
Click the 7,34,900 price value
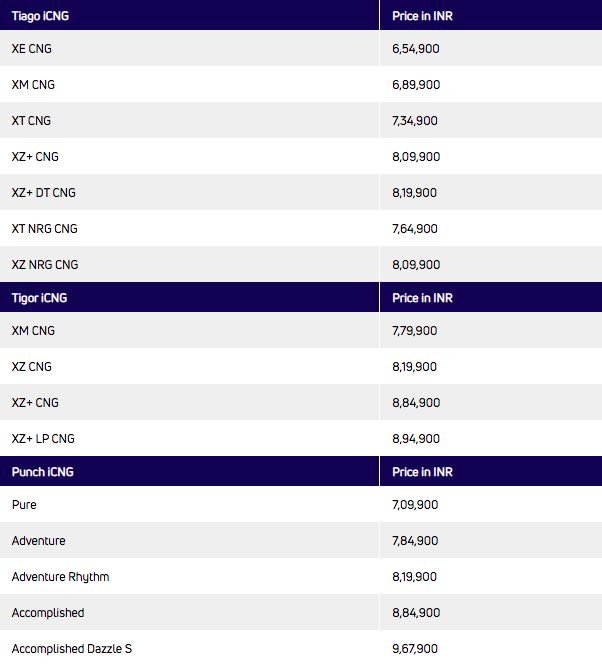pyautogui.click(x=415, y=121)
